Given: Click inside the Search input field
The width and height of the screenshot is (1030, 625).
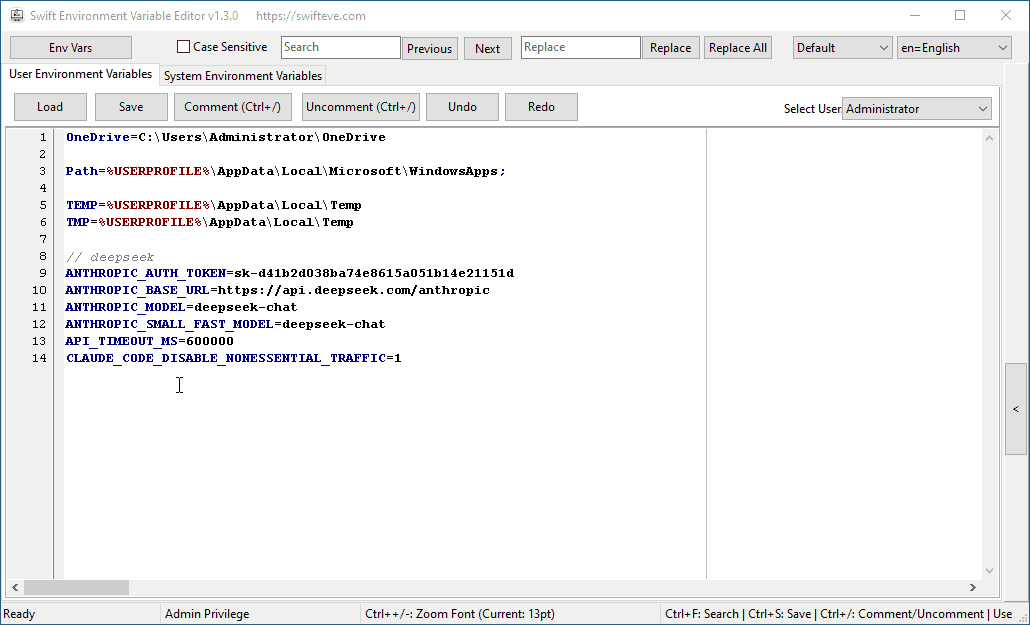Looking at the screenshot, I should tap(340, 46).
